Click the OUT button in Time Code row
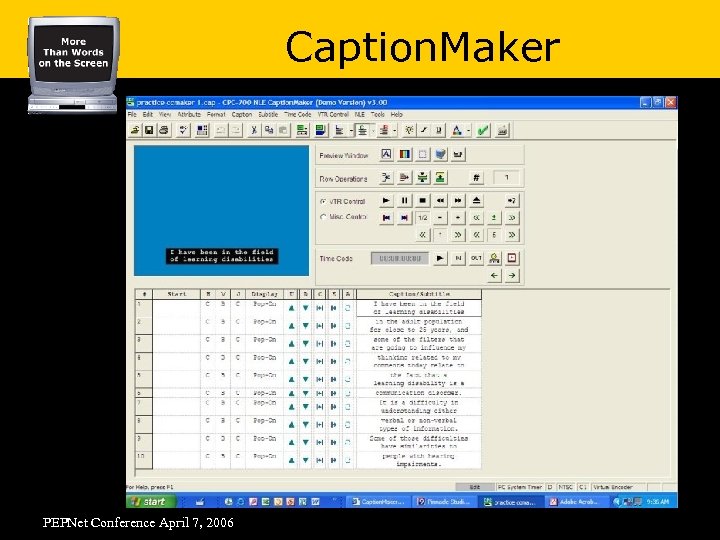The width and height of the screenshot is (720, 540). (x=476, y=259)
